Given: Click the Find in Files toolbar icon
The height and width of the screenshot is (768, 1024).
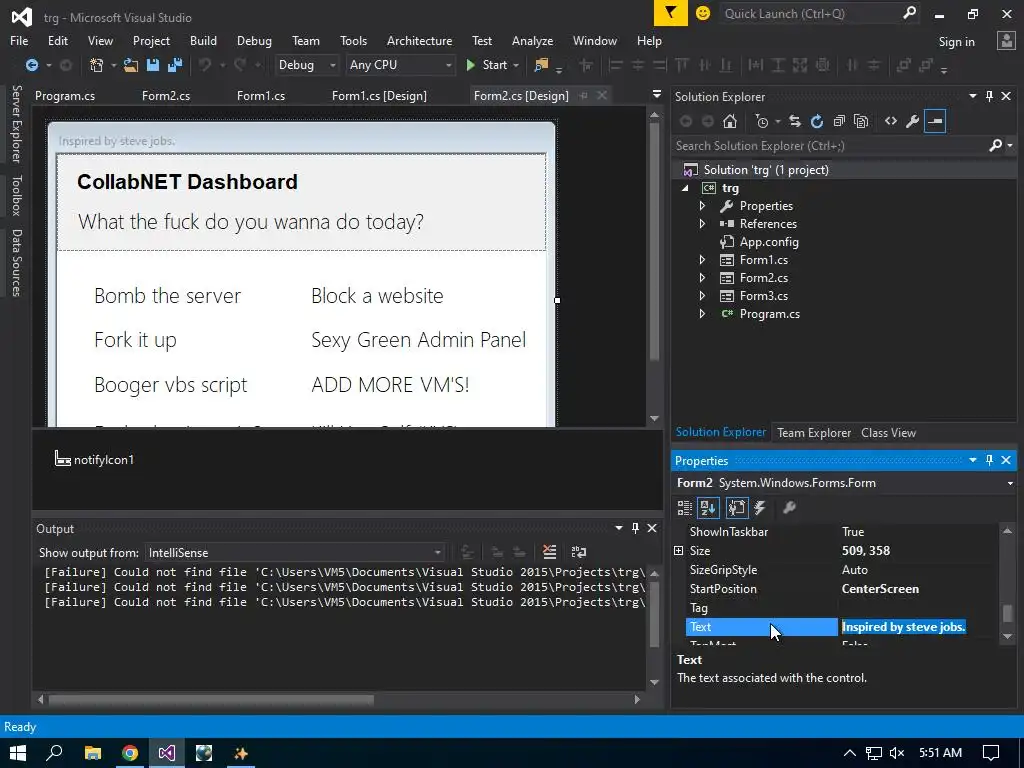Looking at the screenshot, I should point(541,65).
